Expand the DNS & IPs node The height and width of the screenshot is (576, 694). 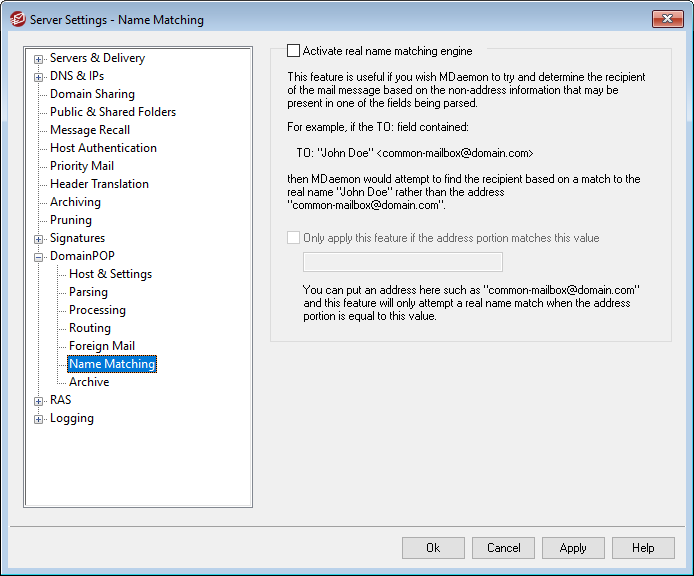[39, 76]
